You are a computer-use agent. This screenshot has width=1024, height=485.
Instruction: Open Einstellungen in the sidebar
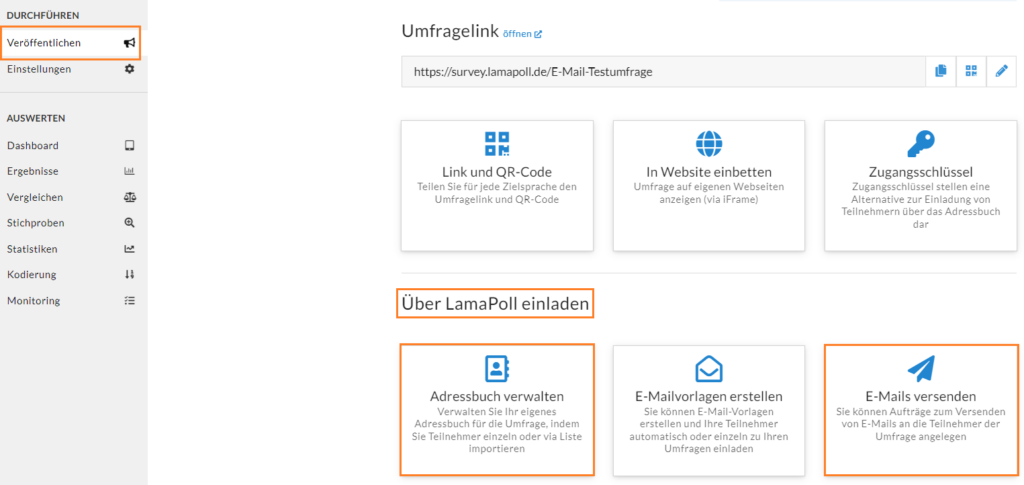tap(71, 69)
